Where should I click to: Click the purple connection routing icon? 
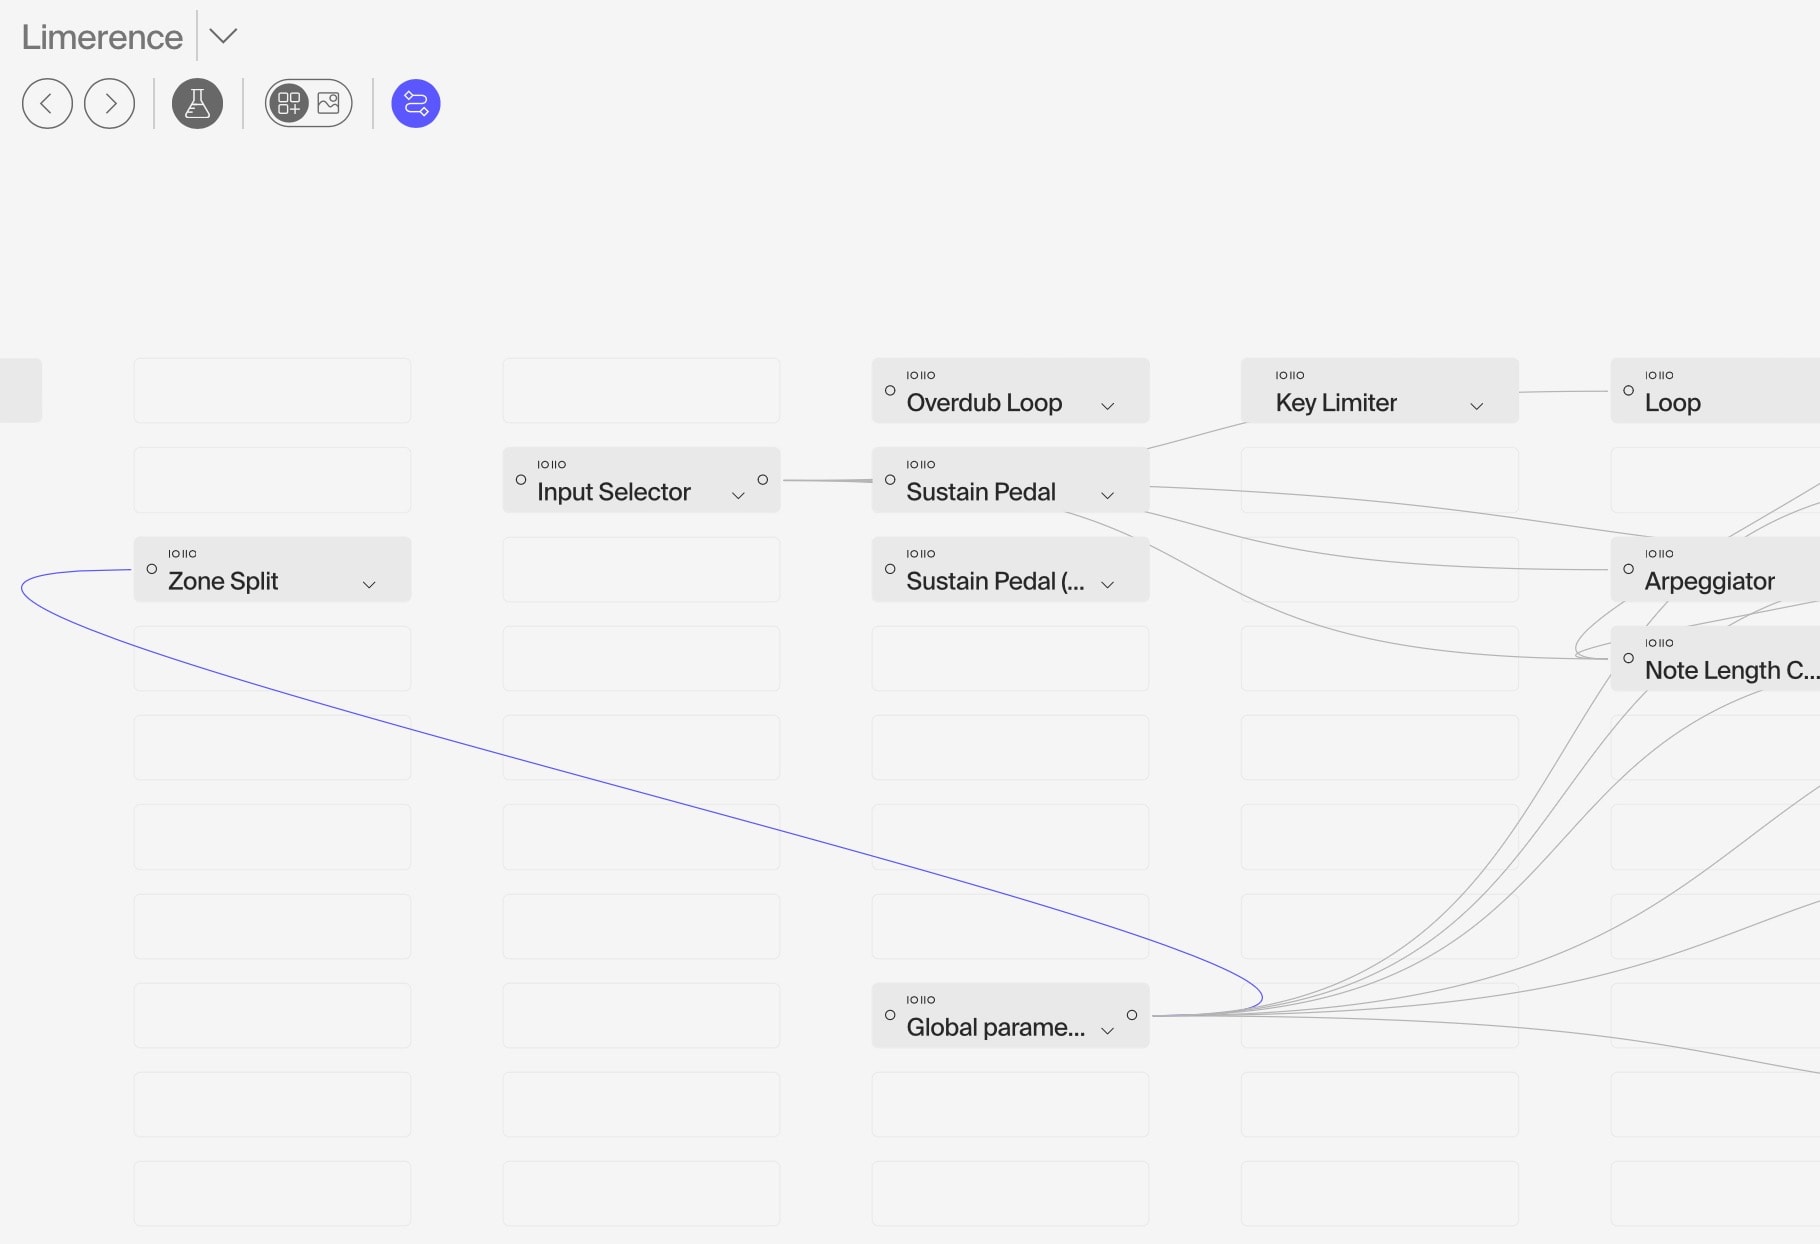click(416, 103)
